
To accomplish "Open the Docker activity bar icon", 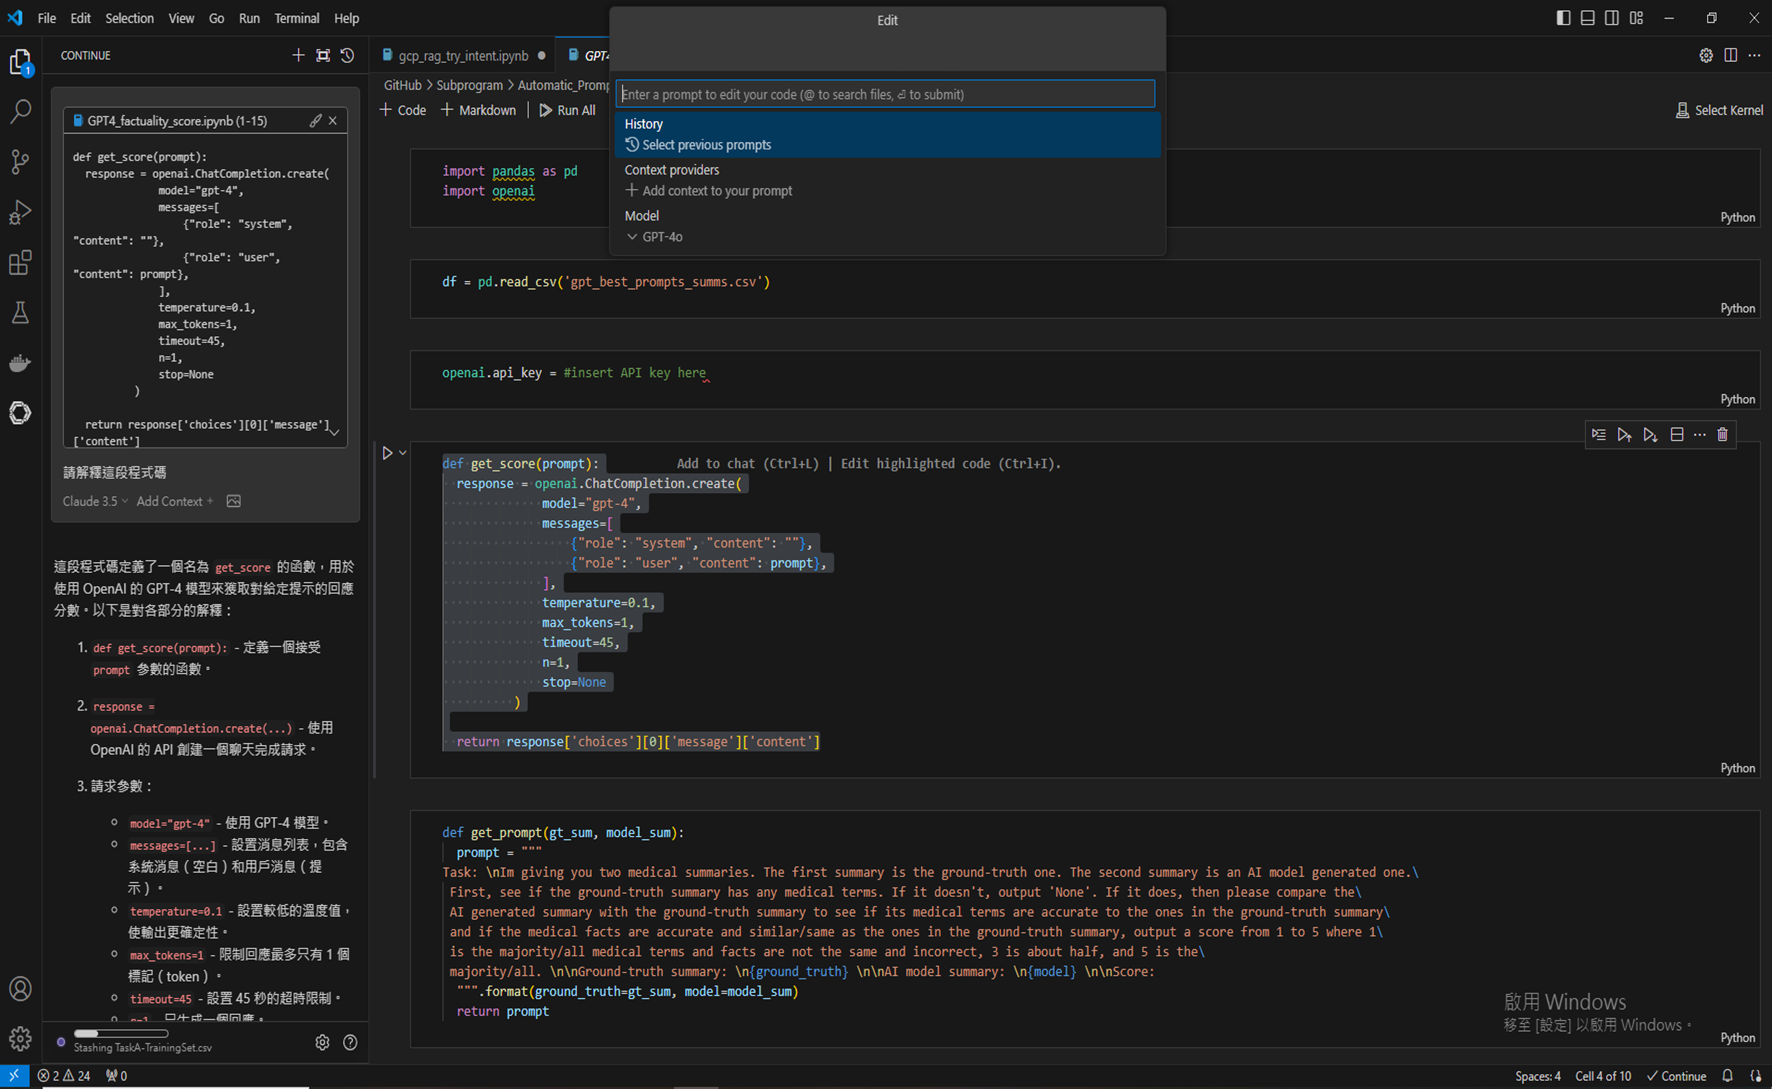I will point(20,364).
